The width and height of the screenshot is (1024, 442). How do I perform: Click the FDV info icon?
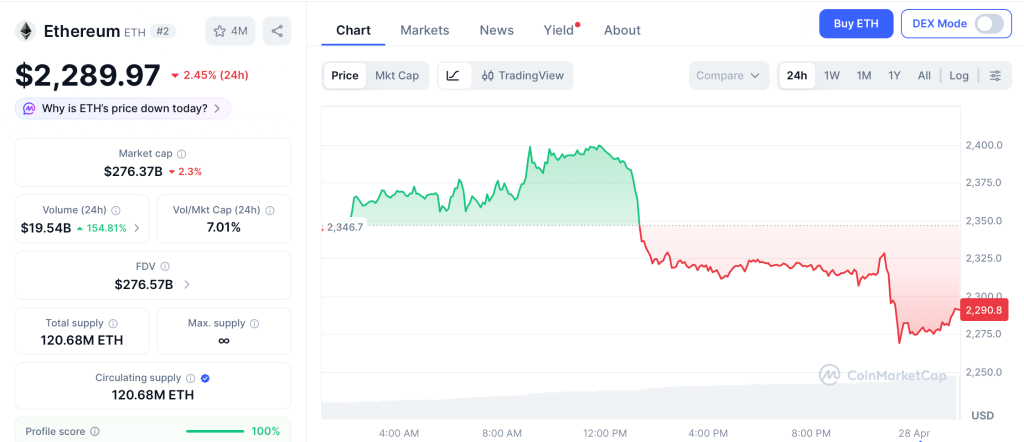[165, 267]
